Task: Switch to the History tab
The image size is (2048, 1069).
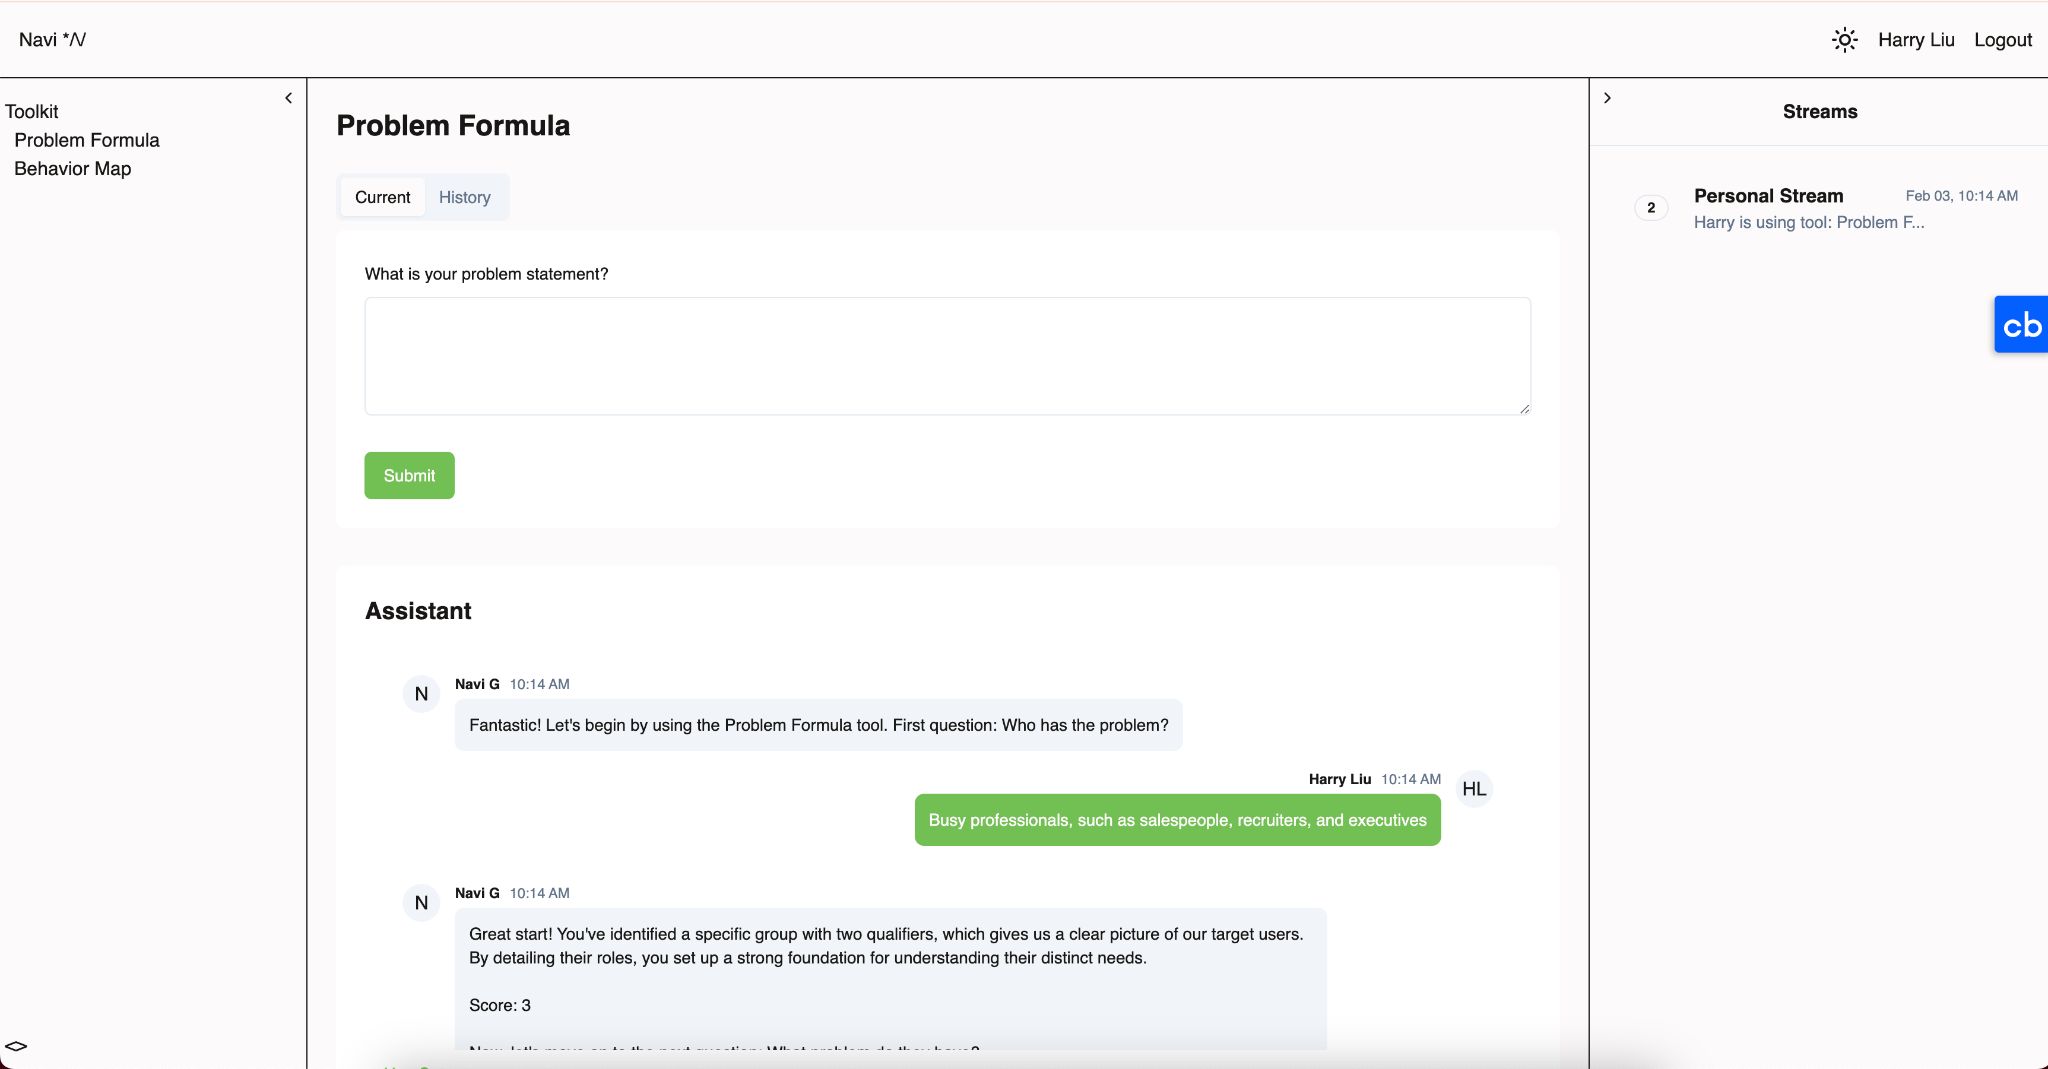Action: click(x=465, y=197)
